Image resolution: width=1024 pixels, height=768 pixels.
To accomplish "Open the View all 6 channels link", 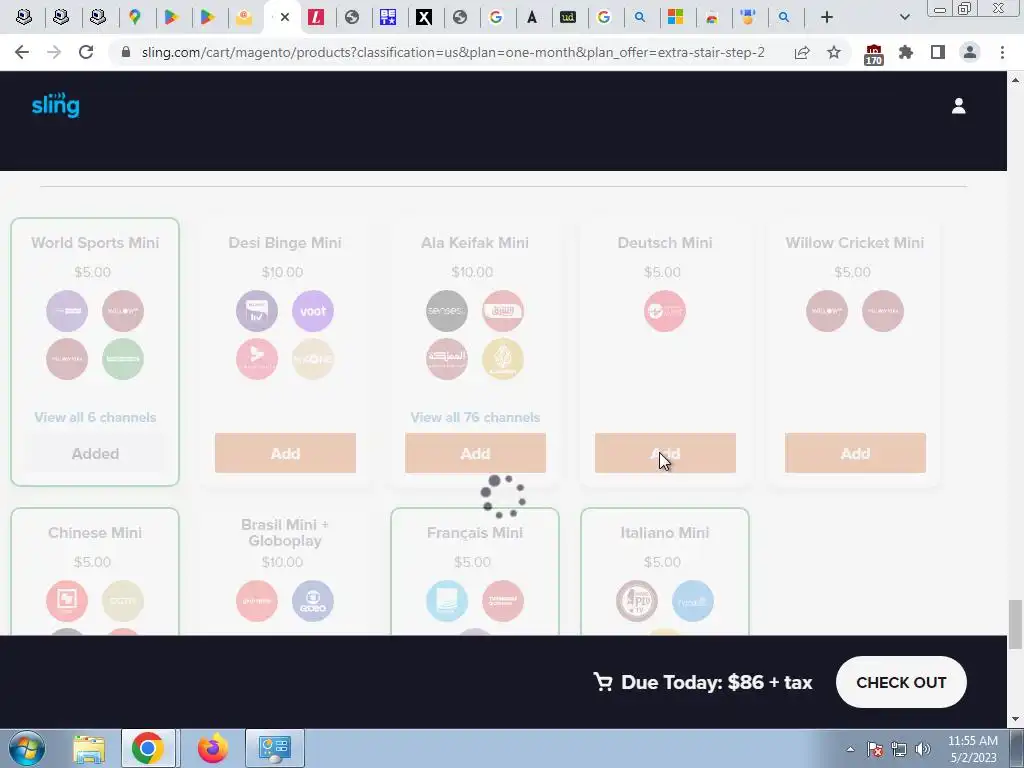I will click(95, 417).
